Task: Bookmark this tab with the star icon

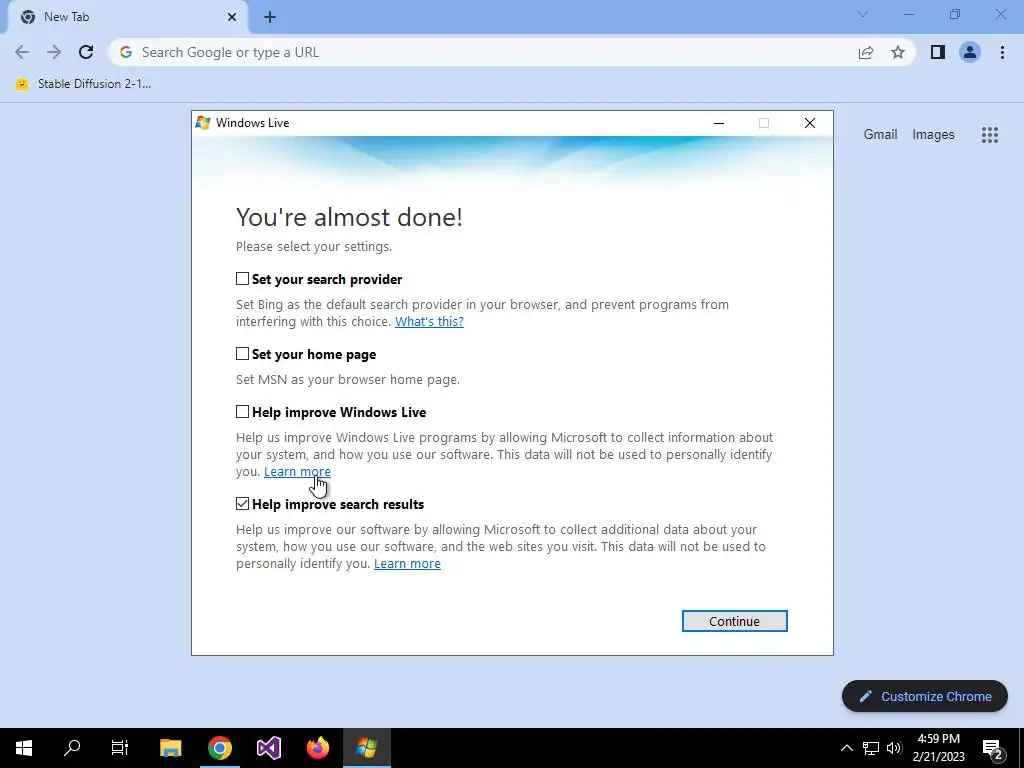Action: 898,52
